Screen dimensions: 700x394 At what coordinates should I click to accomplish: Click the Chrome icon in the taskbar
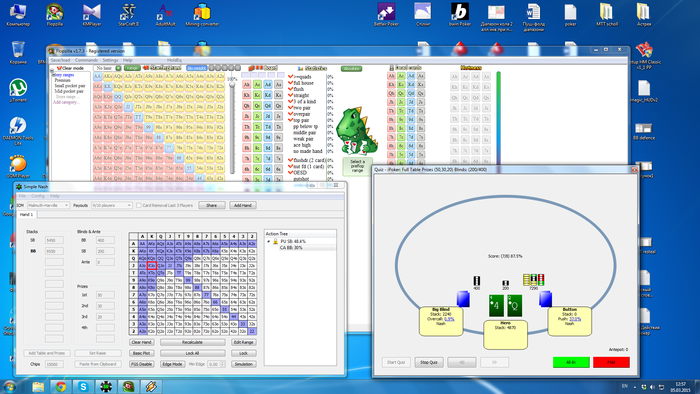60,386
